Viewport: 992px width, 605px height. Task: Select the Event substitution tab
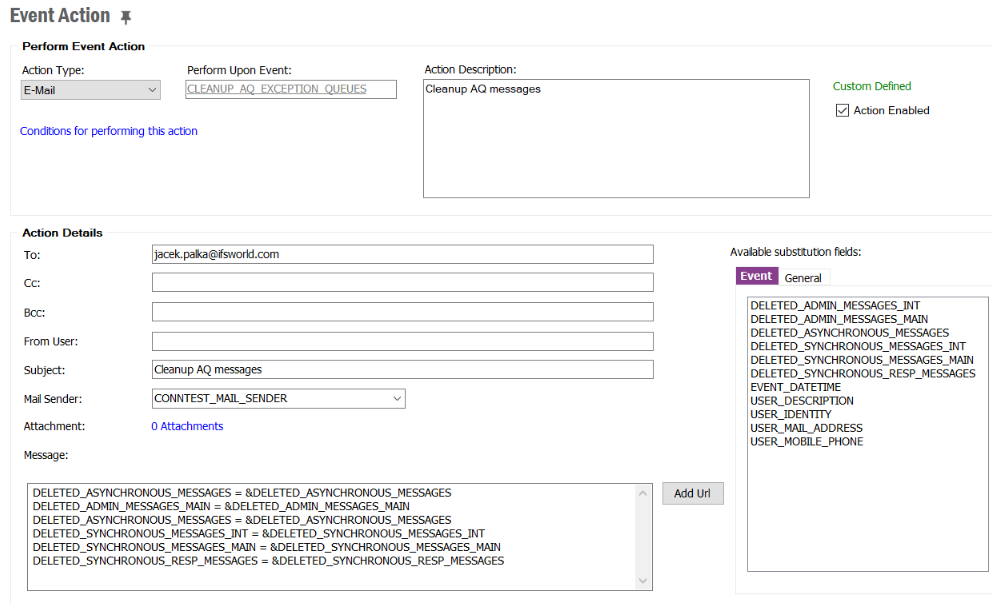click(x=756, y=277)
